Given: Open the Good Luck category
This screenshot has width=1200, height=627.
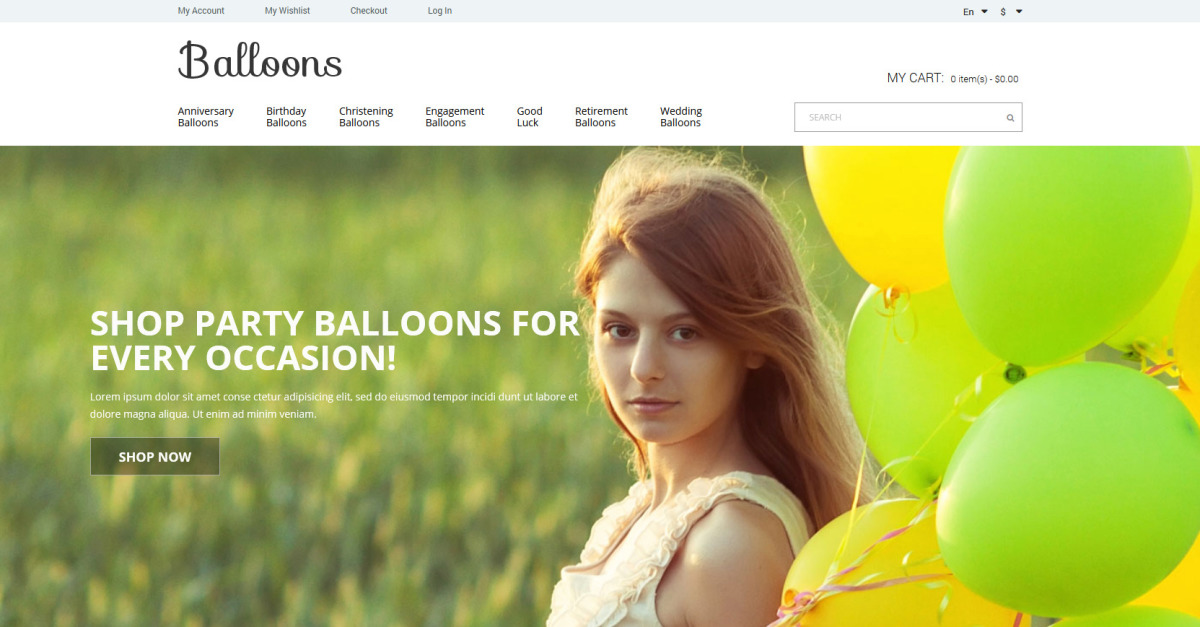Looking at the screenshot, I should click(x=529, y=117).
